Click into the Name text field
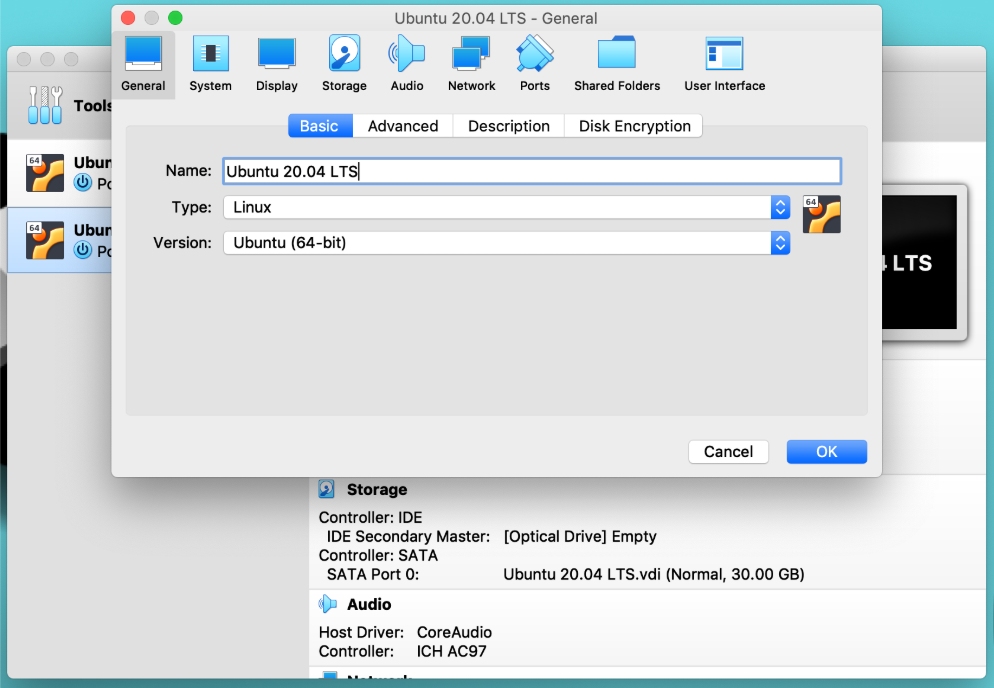Image resolution: width=994 pixels, height=688 pixels. 532,171
